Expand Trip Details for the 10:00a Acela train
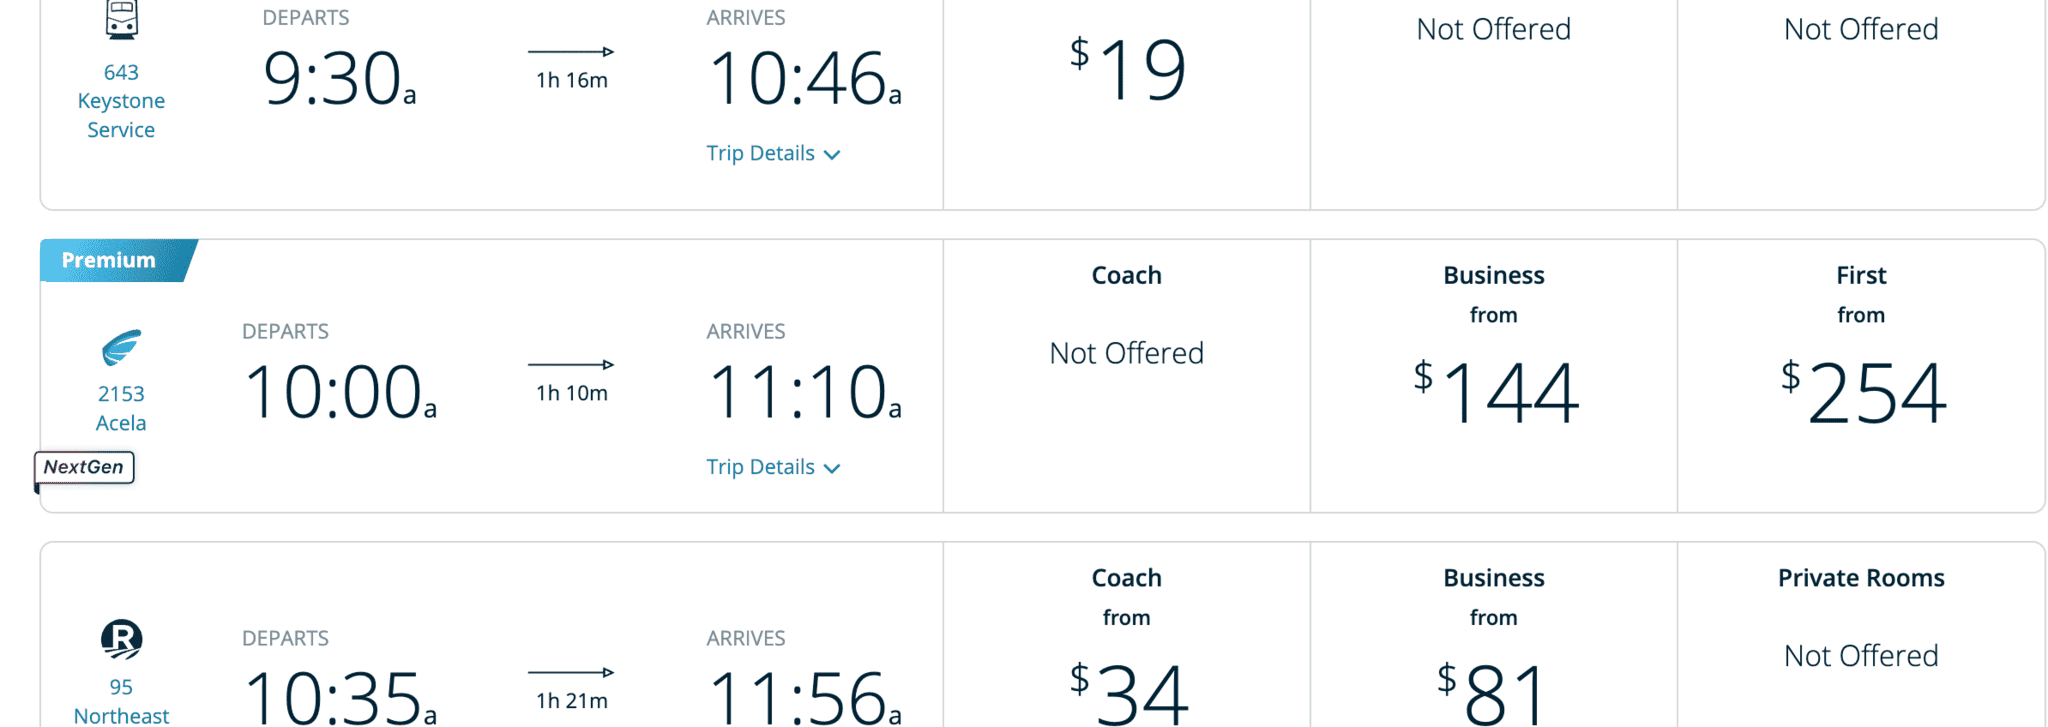The width and height of the screenshot is (2048, 727). (775, 467)
